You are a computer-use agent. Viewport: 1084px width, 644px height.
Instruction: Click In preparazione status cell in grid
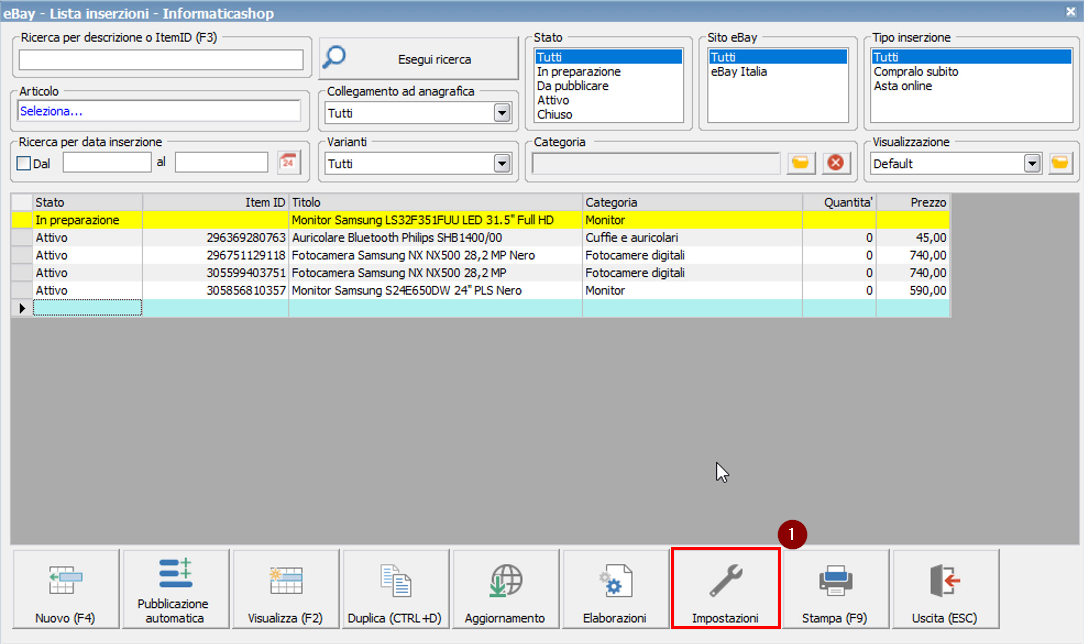[x=88, y=220]
